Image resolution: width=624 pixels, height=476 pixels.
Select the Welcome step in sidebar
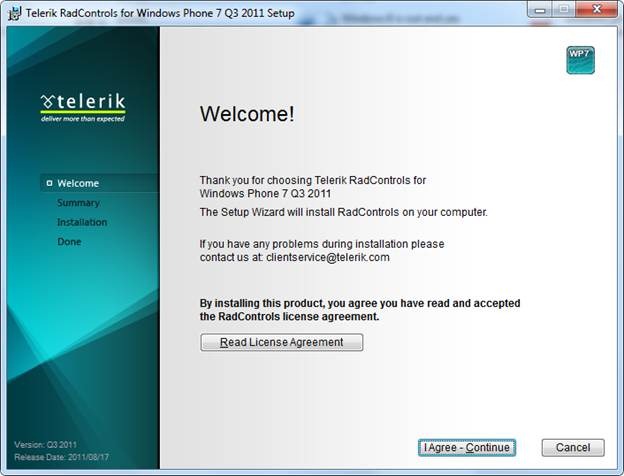78,183
